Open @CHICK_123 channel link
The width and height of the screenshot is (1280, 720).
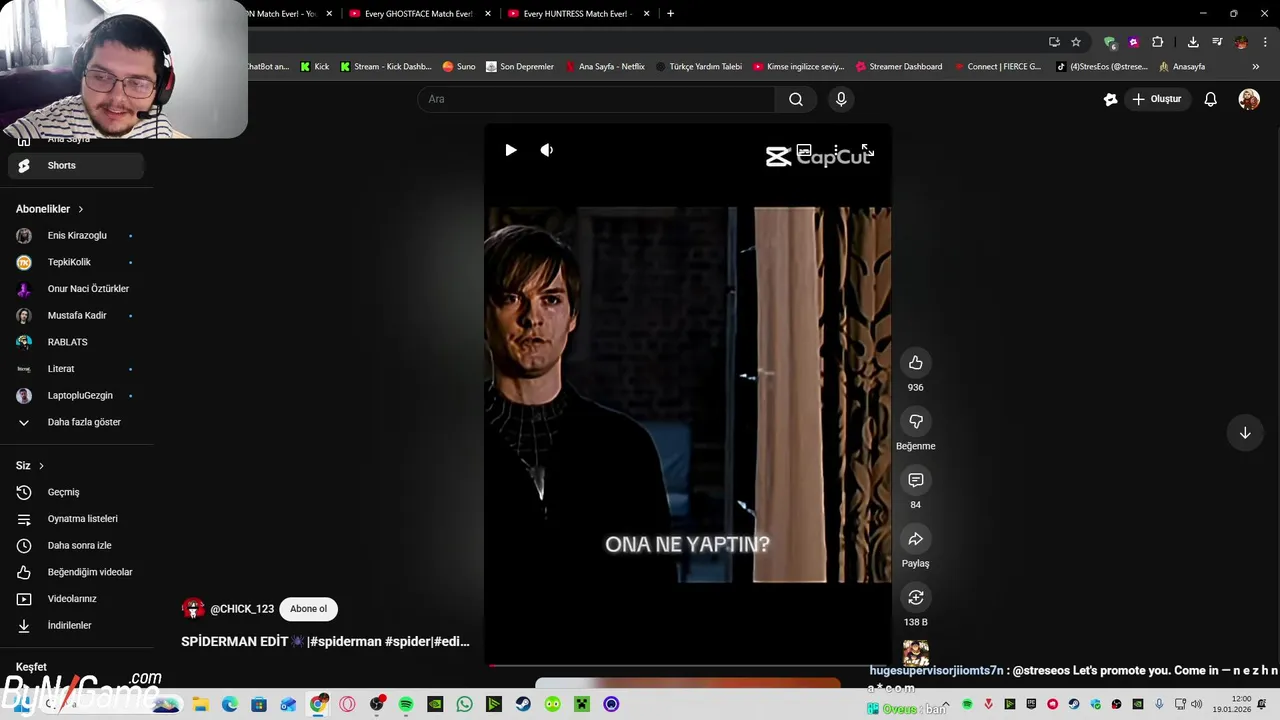[x=242, y=609]
